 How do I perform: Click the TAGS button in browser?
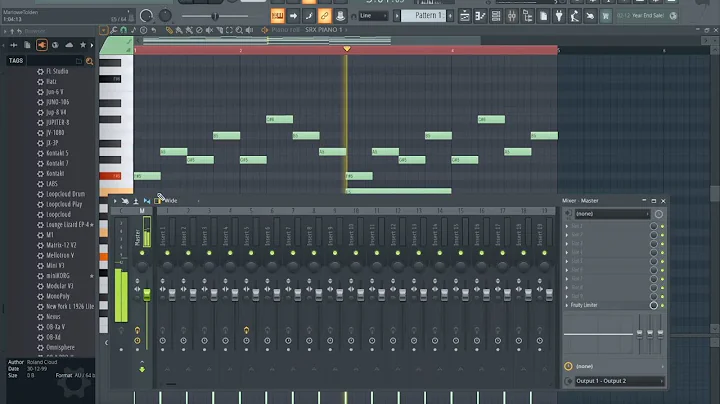pyautogui.click(x=16, y=61)
